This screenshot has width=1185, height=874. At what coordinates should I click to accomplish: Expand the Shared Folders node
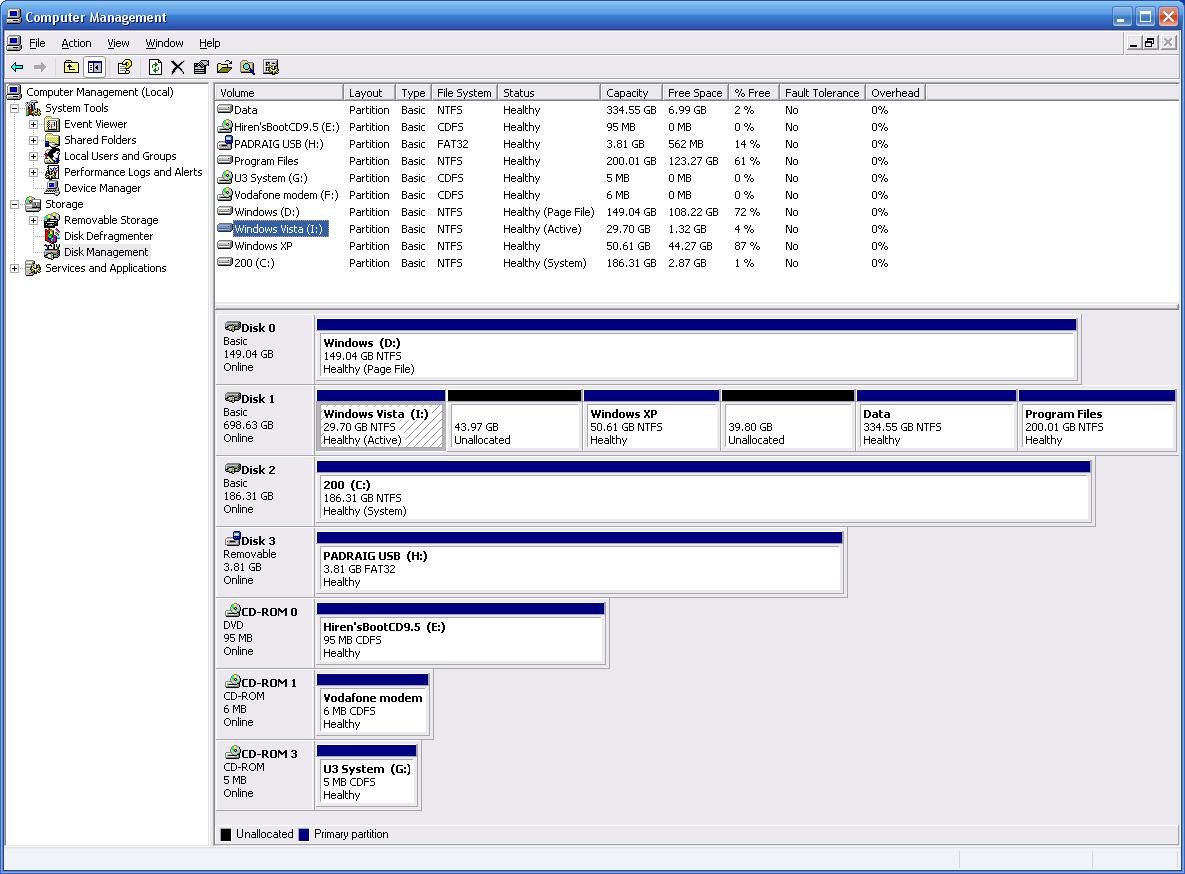pos(33,140)
